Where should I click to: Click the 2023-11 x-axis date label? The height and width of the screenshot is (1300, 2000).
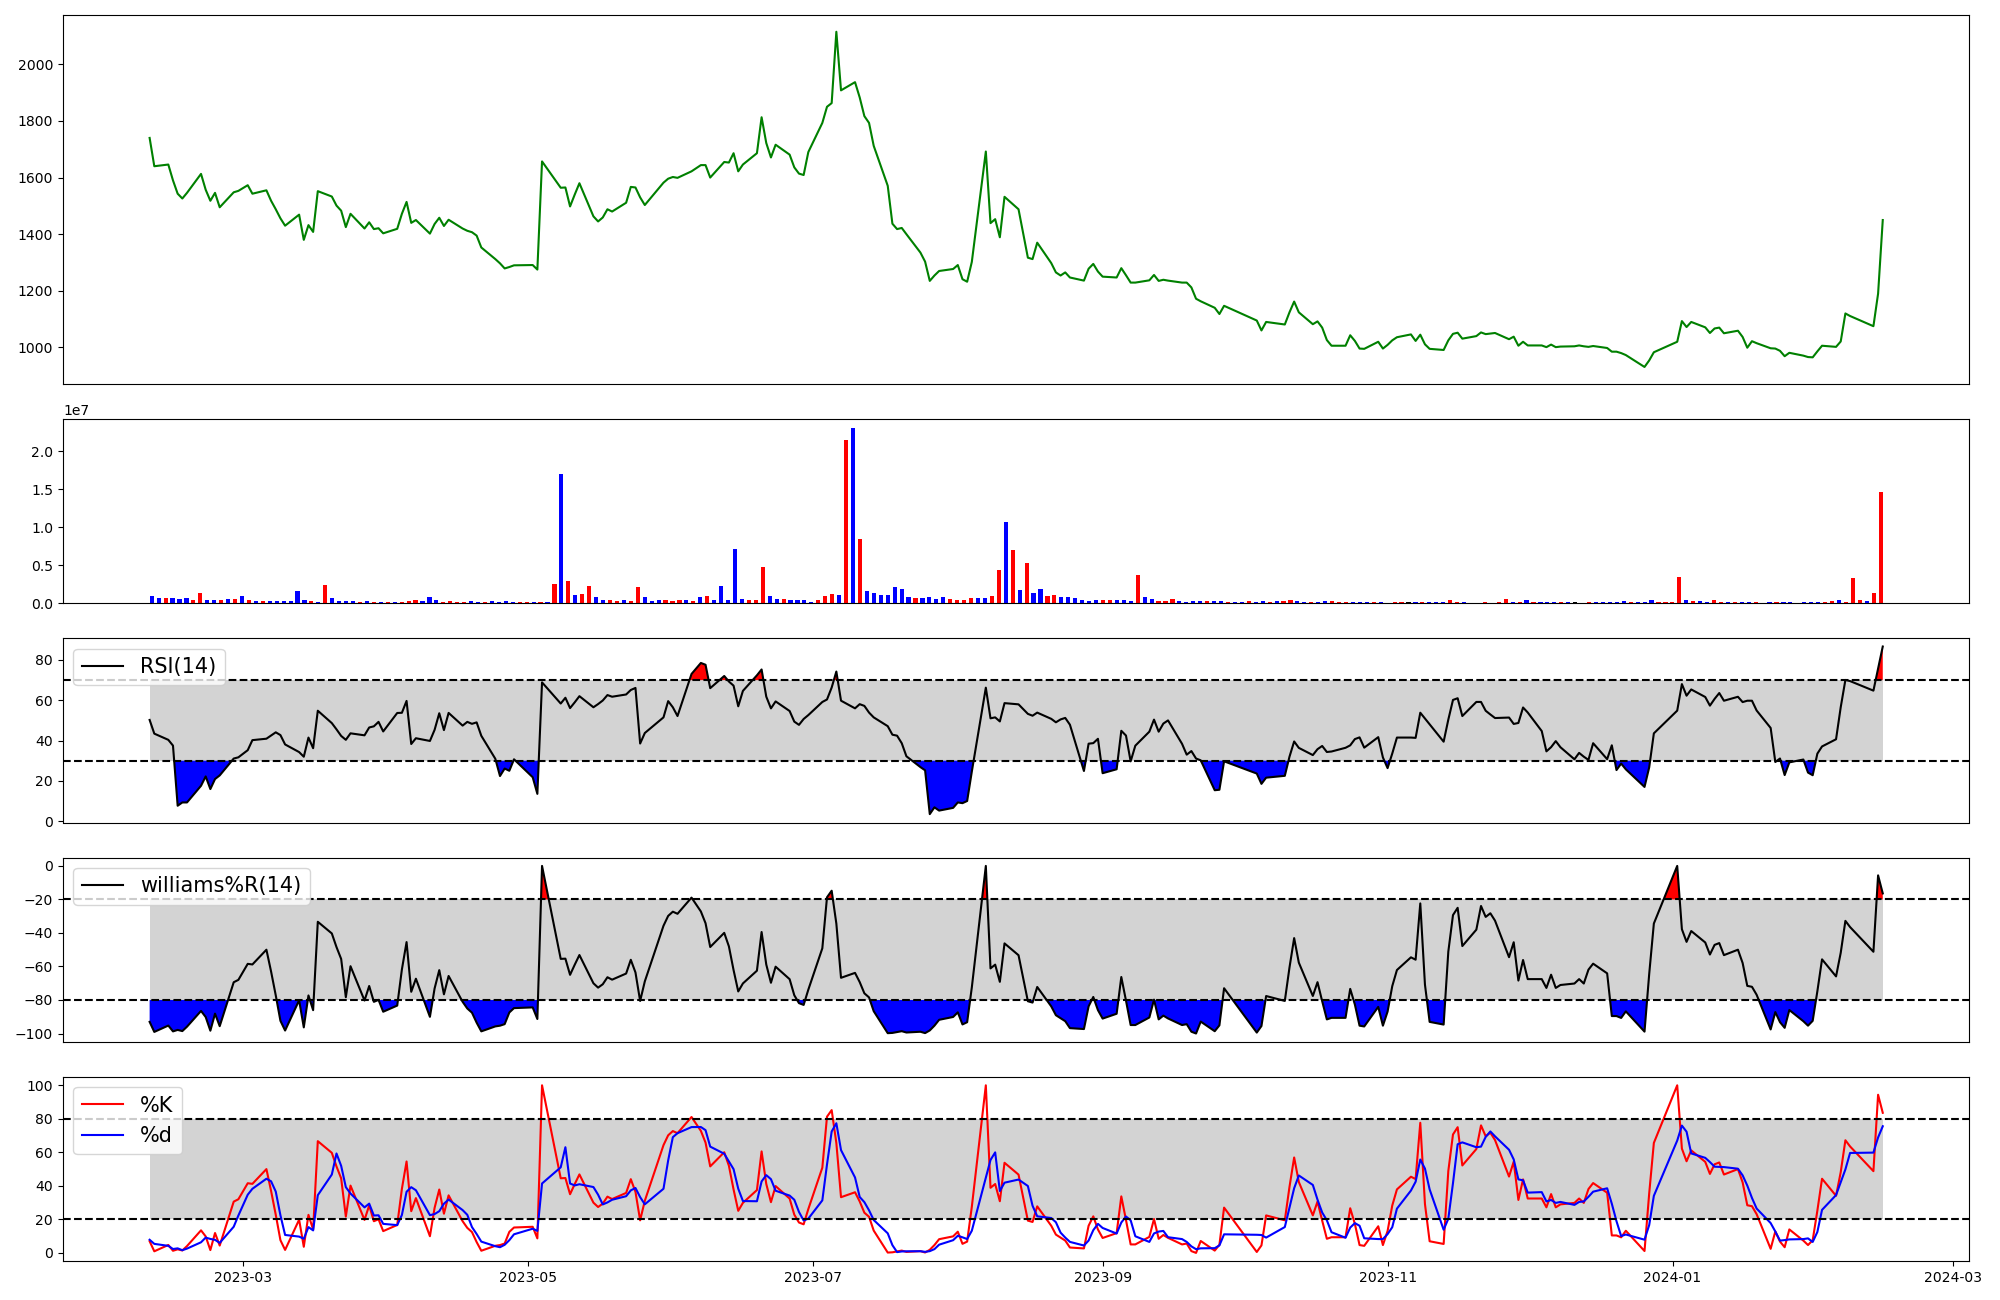pos(1388,1277)
